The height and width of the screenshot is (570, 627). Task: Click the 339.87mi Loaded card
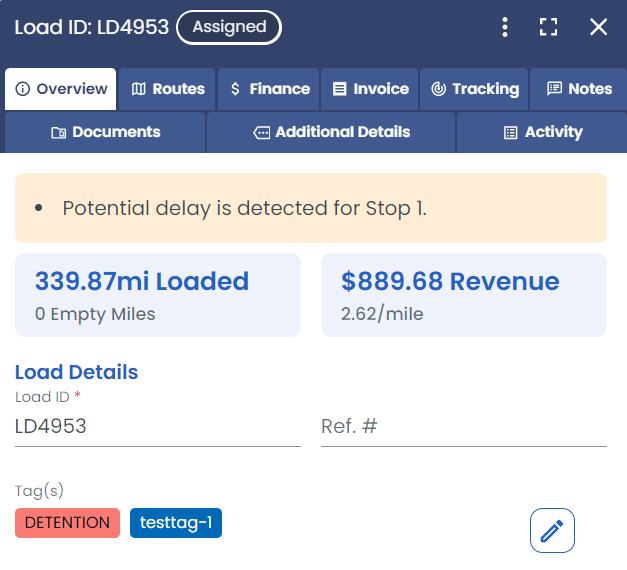pyautogui.click(x=158, y=295)
